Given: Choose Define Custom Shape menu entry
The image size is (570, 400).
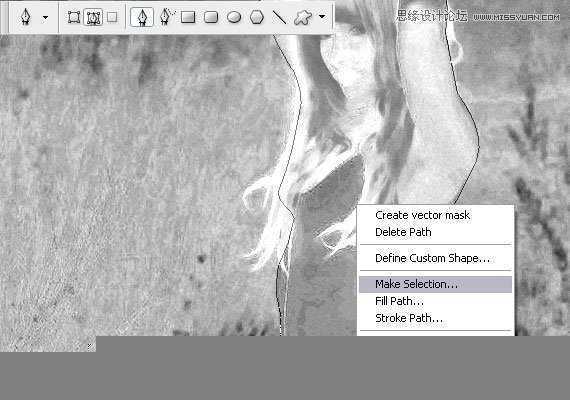Looking at the screenshot, I should (435, 258).
